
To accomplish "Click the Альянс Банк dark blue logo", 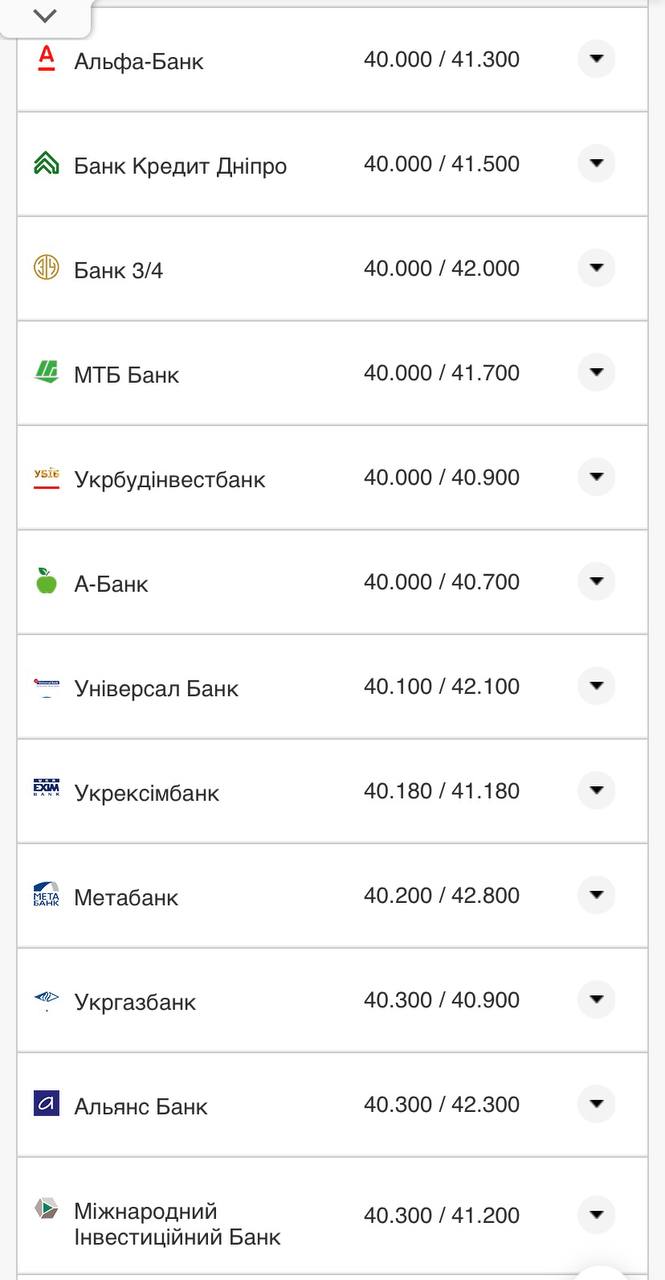I will [46, 1104].
